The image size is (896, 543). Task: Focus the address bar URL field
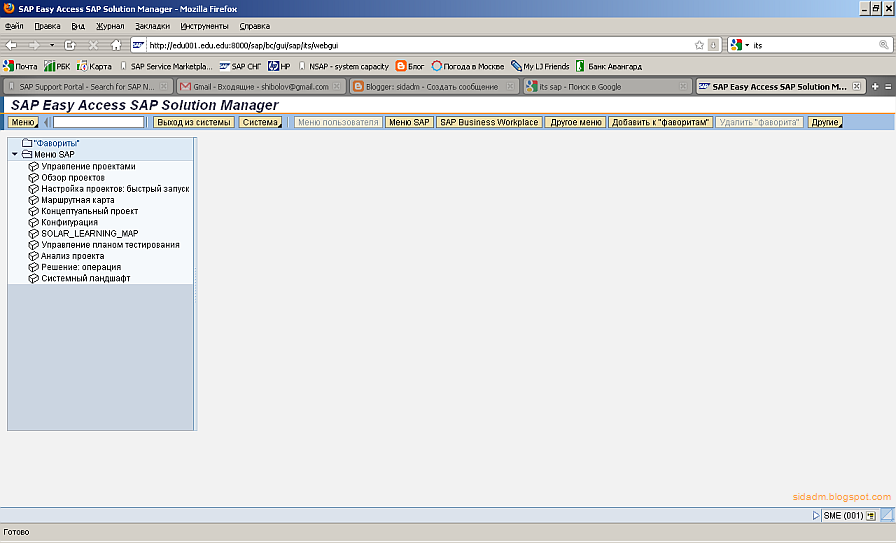(x=420, y=45)
